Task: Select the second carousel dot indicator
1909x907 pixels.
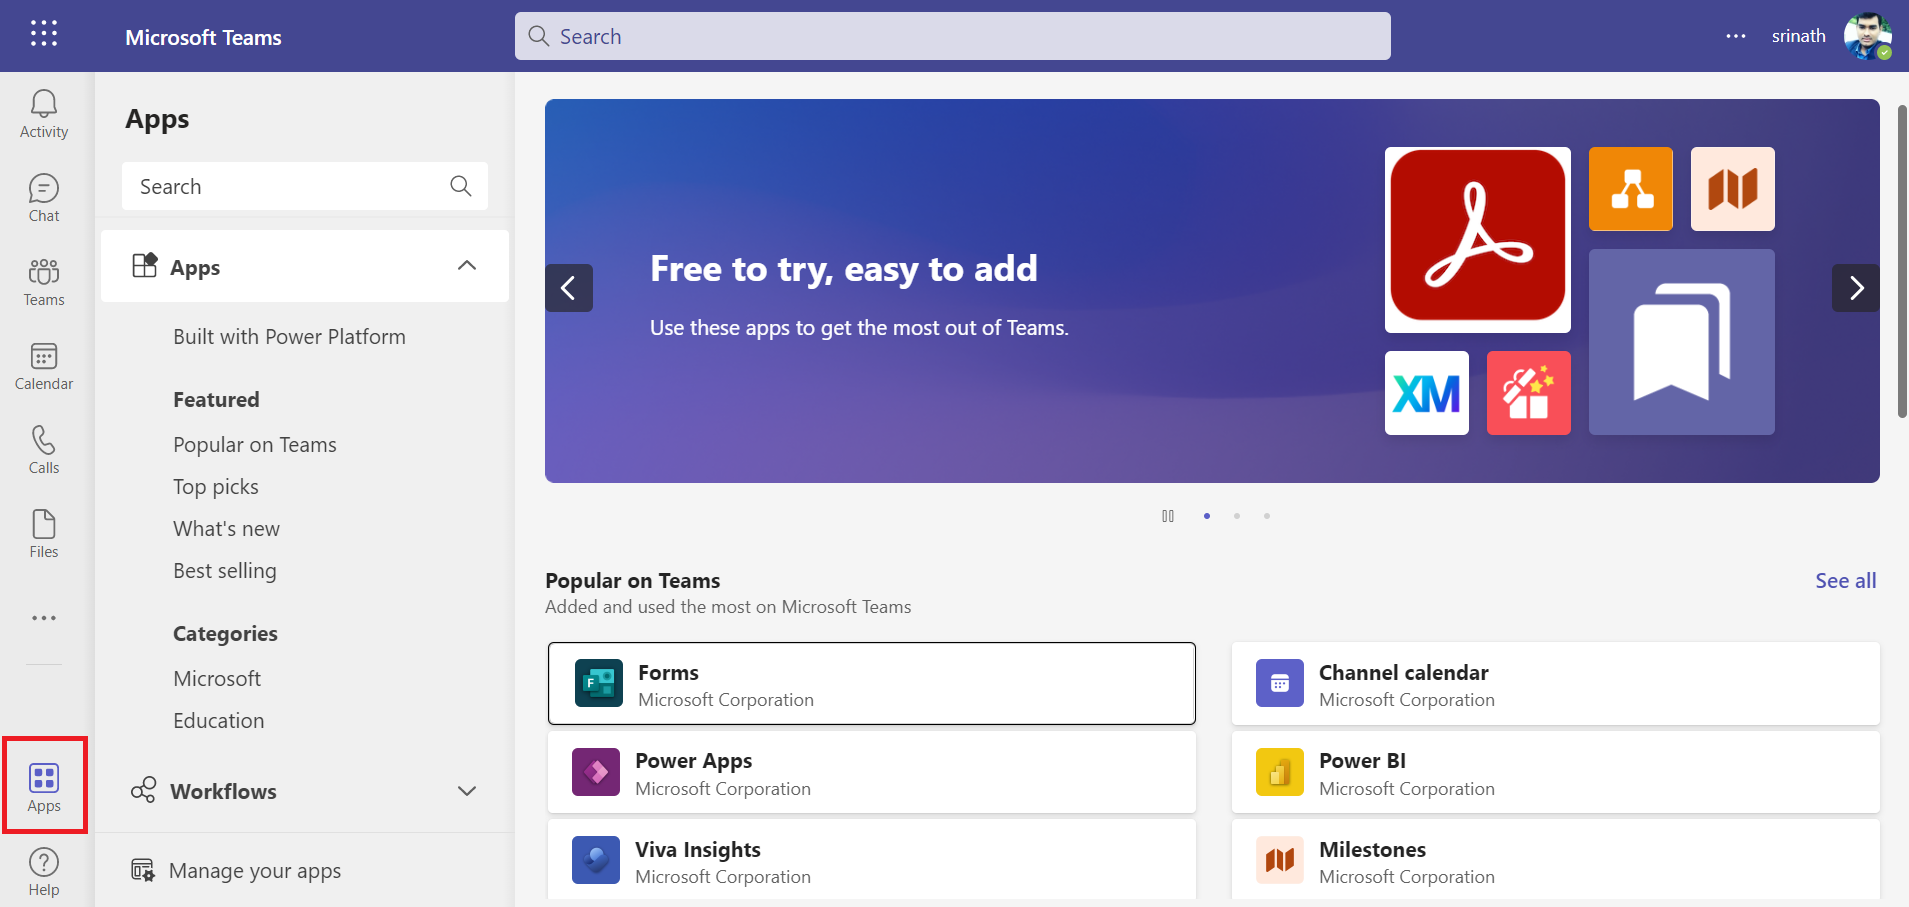Action: 1237,516
